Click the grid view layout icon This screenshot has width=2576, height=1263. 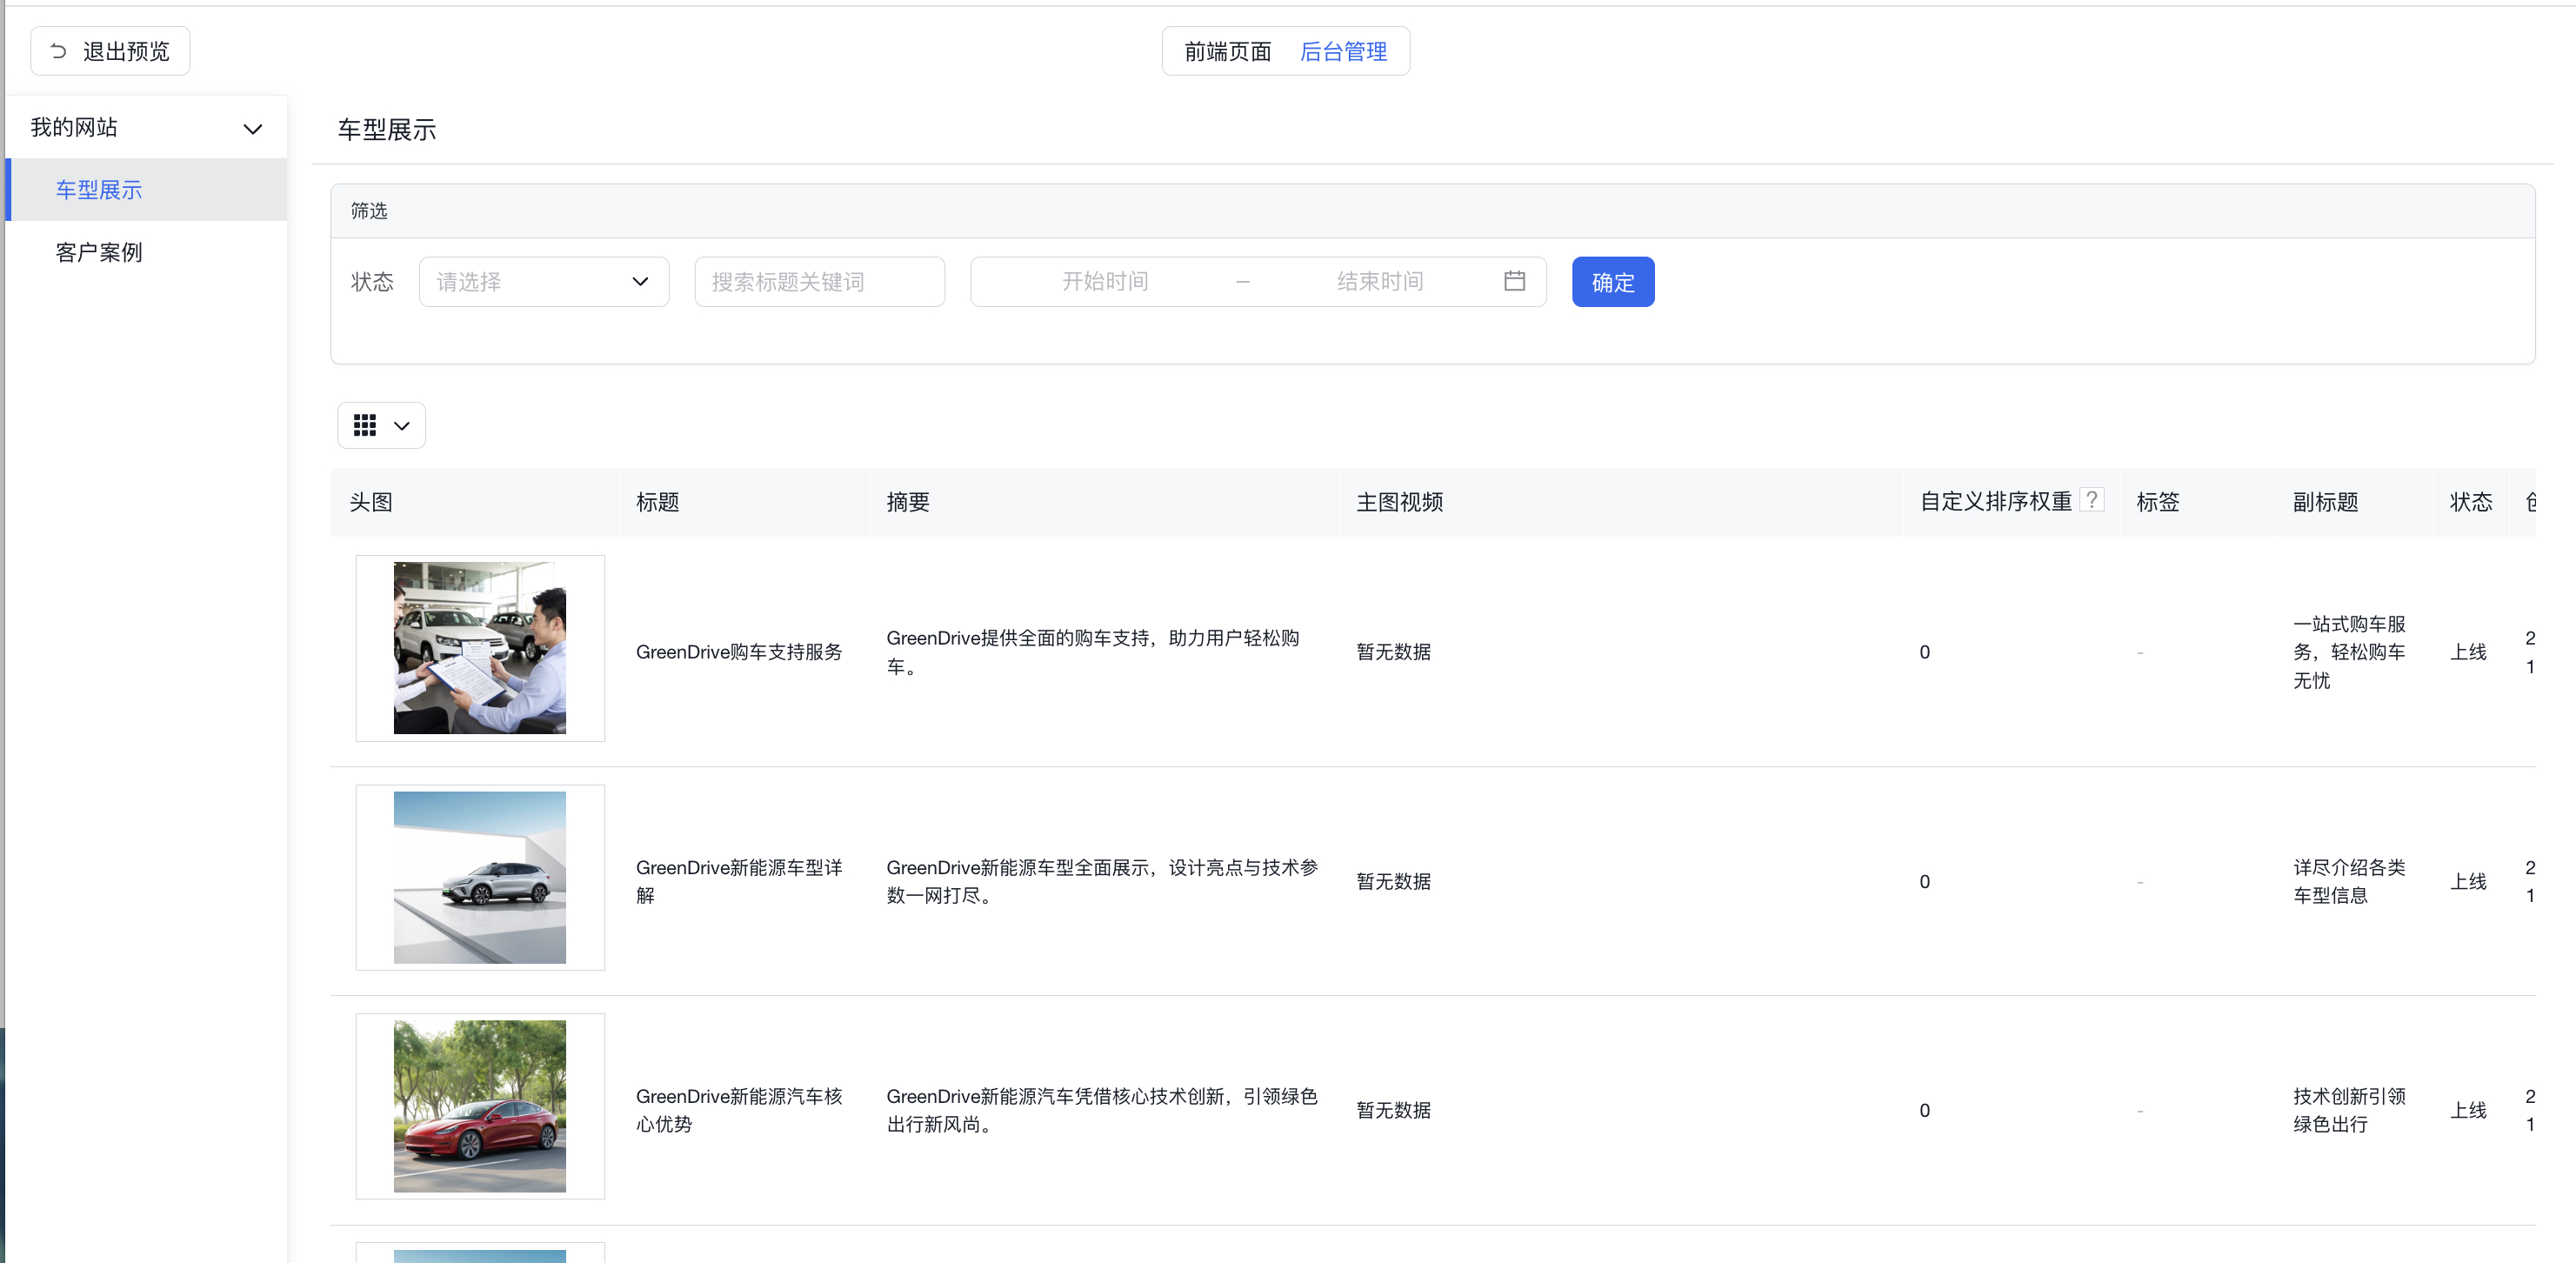pos(365,425)
